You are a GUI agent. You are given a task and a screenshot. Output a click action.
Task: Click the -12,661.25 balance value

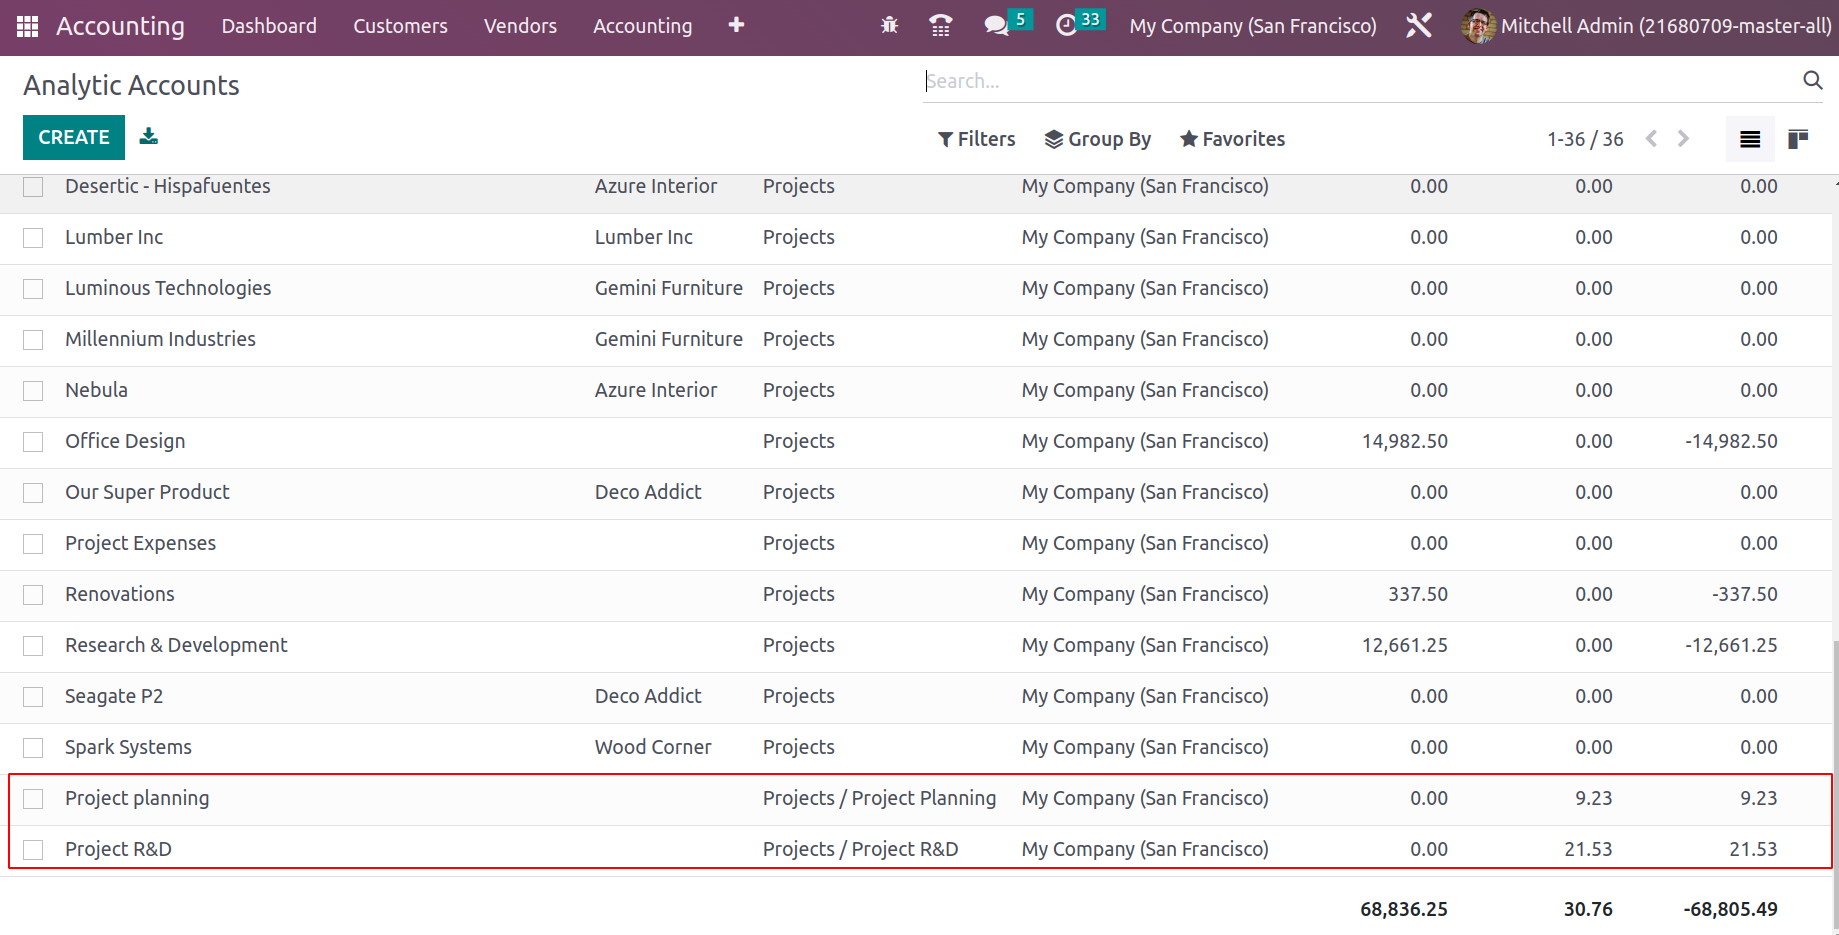[1731, 645]
